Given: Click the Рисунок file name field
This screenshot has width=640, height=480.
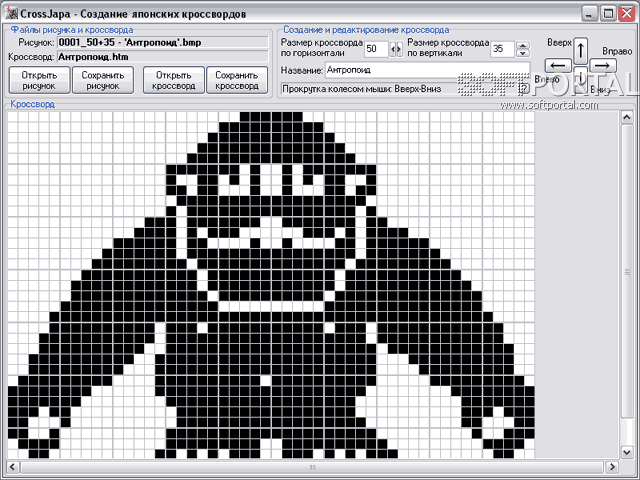Looking at the screenshot, I should [x=162, y=42].
